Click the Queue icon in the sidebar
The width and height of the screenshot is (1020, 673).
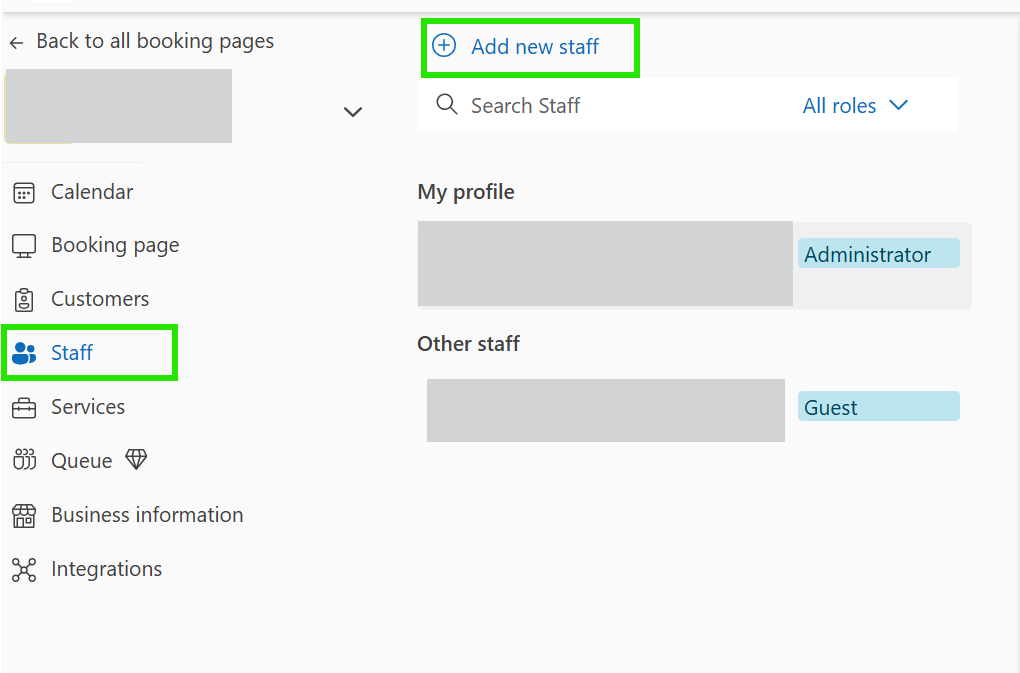22,460
